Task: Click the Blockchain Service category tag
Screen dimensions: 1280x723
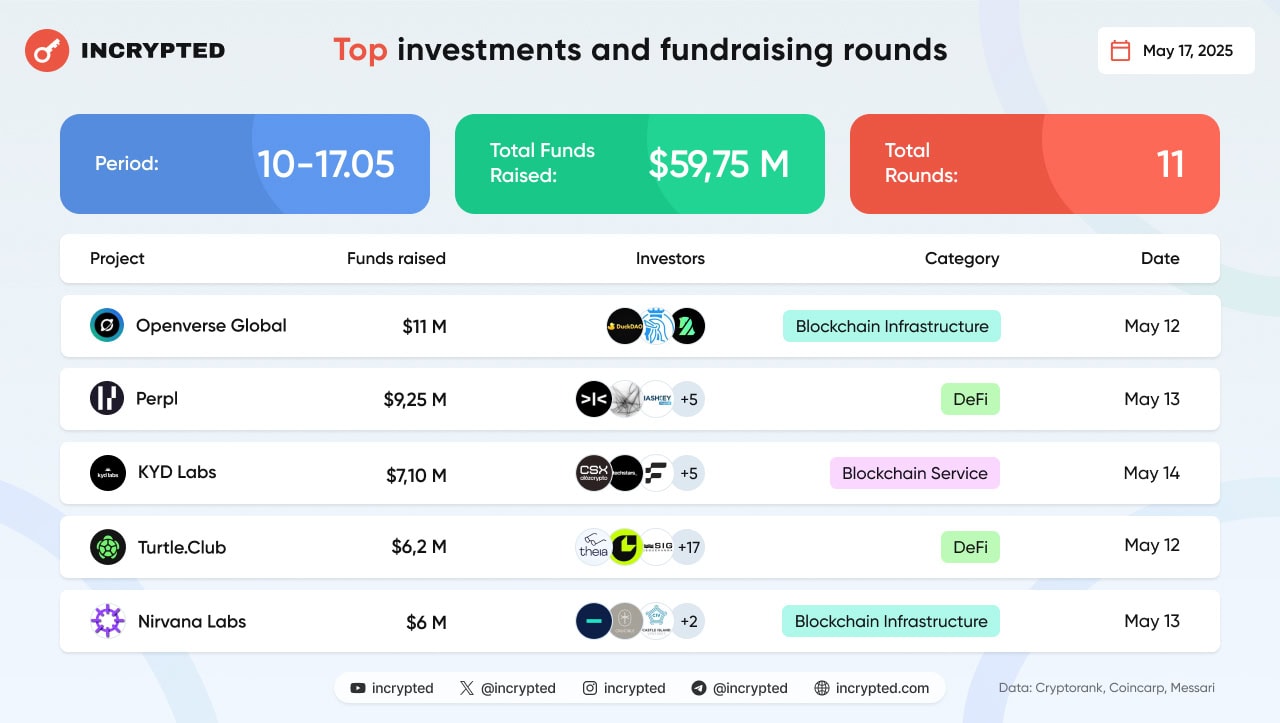Action: [914, 473]
